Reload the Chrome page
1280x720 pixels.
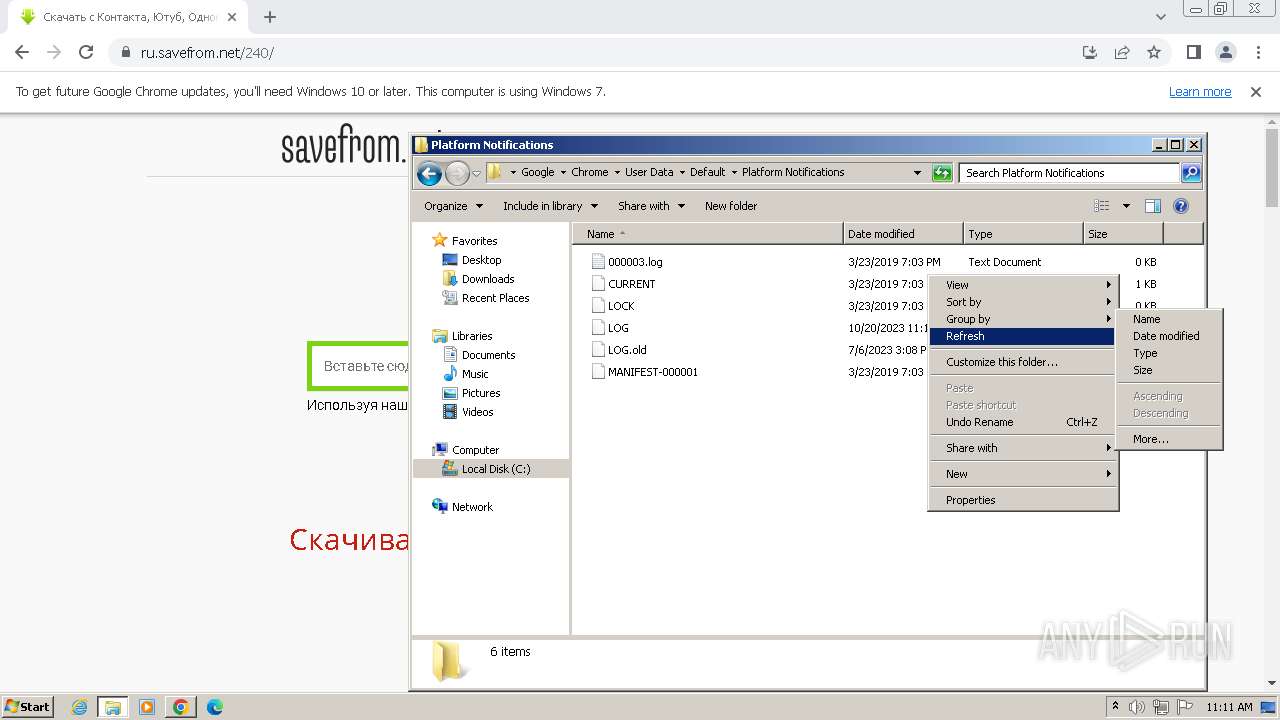pyautogui.click(x=86, y=52)
